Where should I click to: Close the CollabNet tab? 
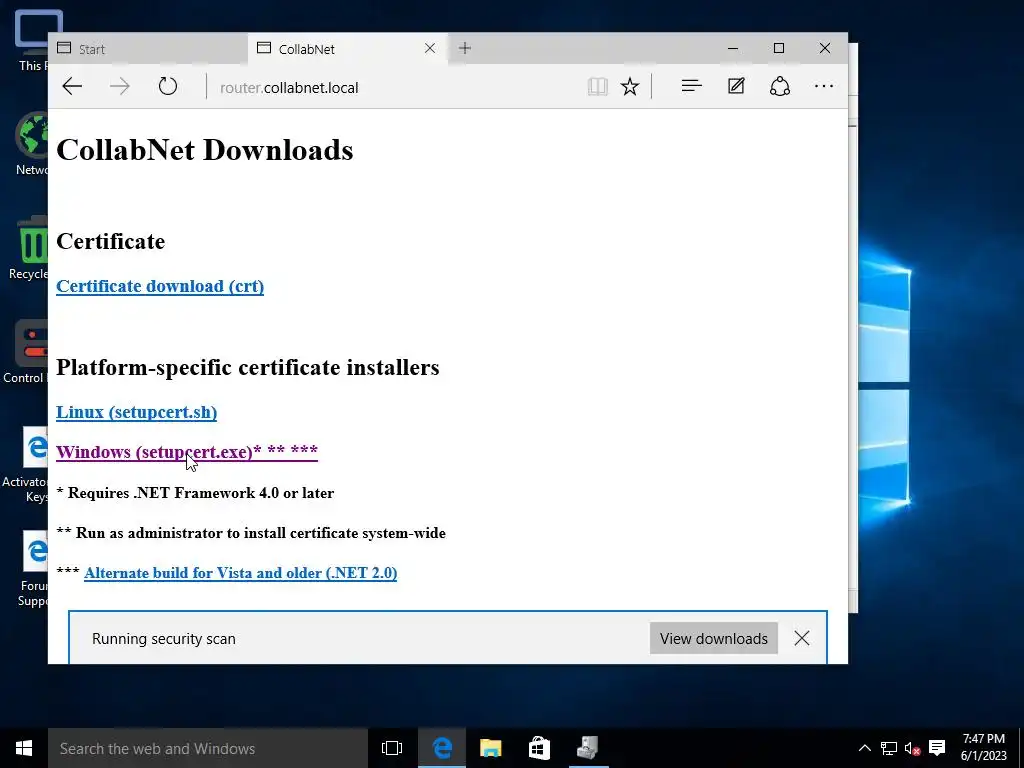pyautogui.click(x=430, y=48)
